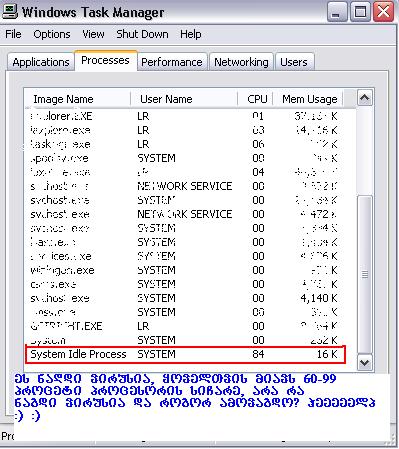Select the process row ending in HT.EXE
The width and height of the screenshot is (399, 449).
point(184,326)
